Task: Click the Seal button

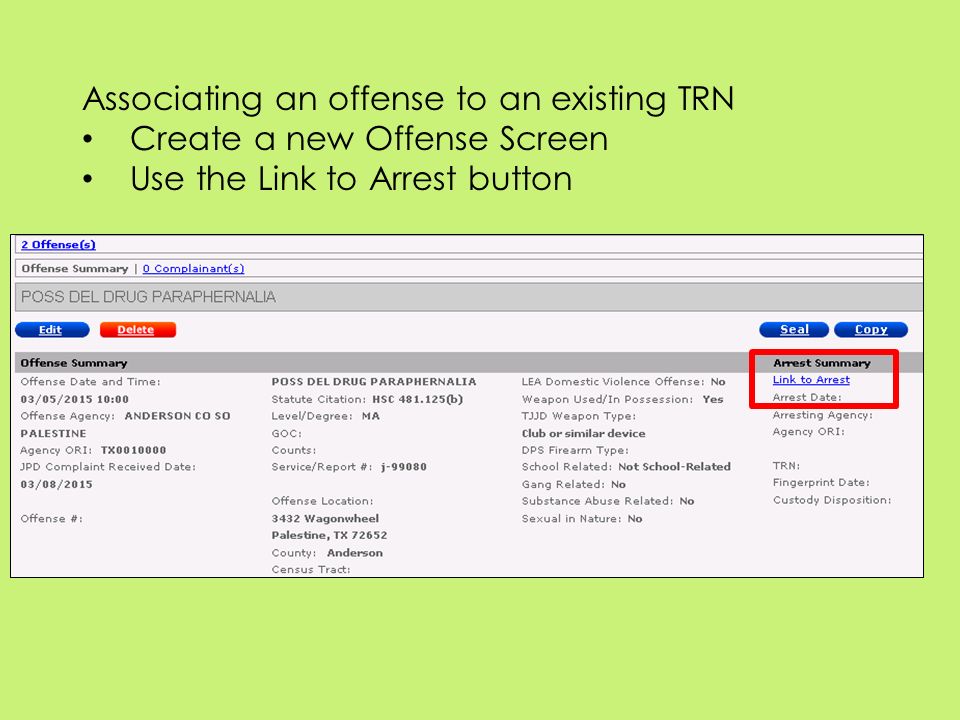Action: point(794,330)
